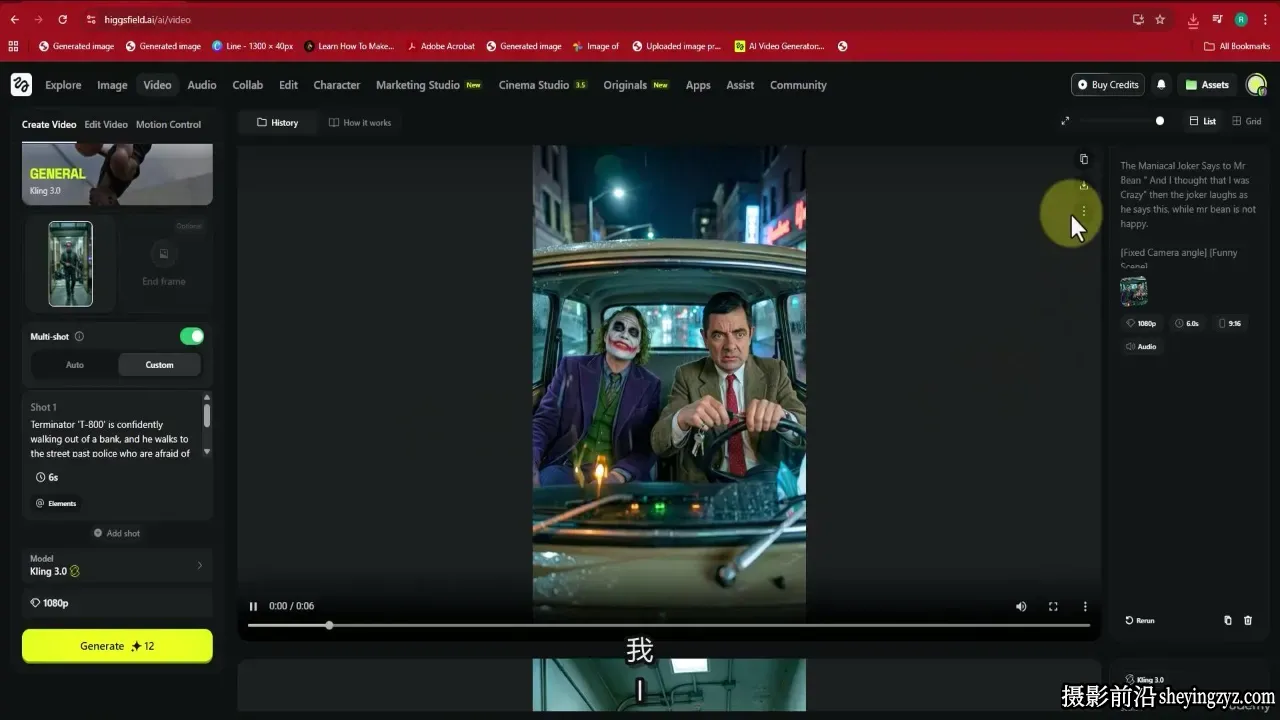1280x720 pixels.
Task: Enter fullscreen on the video player
Action: 1053,606
